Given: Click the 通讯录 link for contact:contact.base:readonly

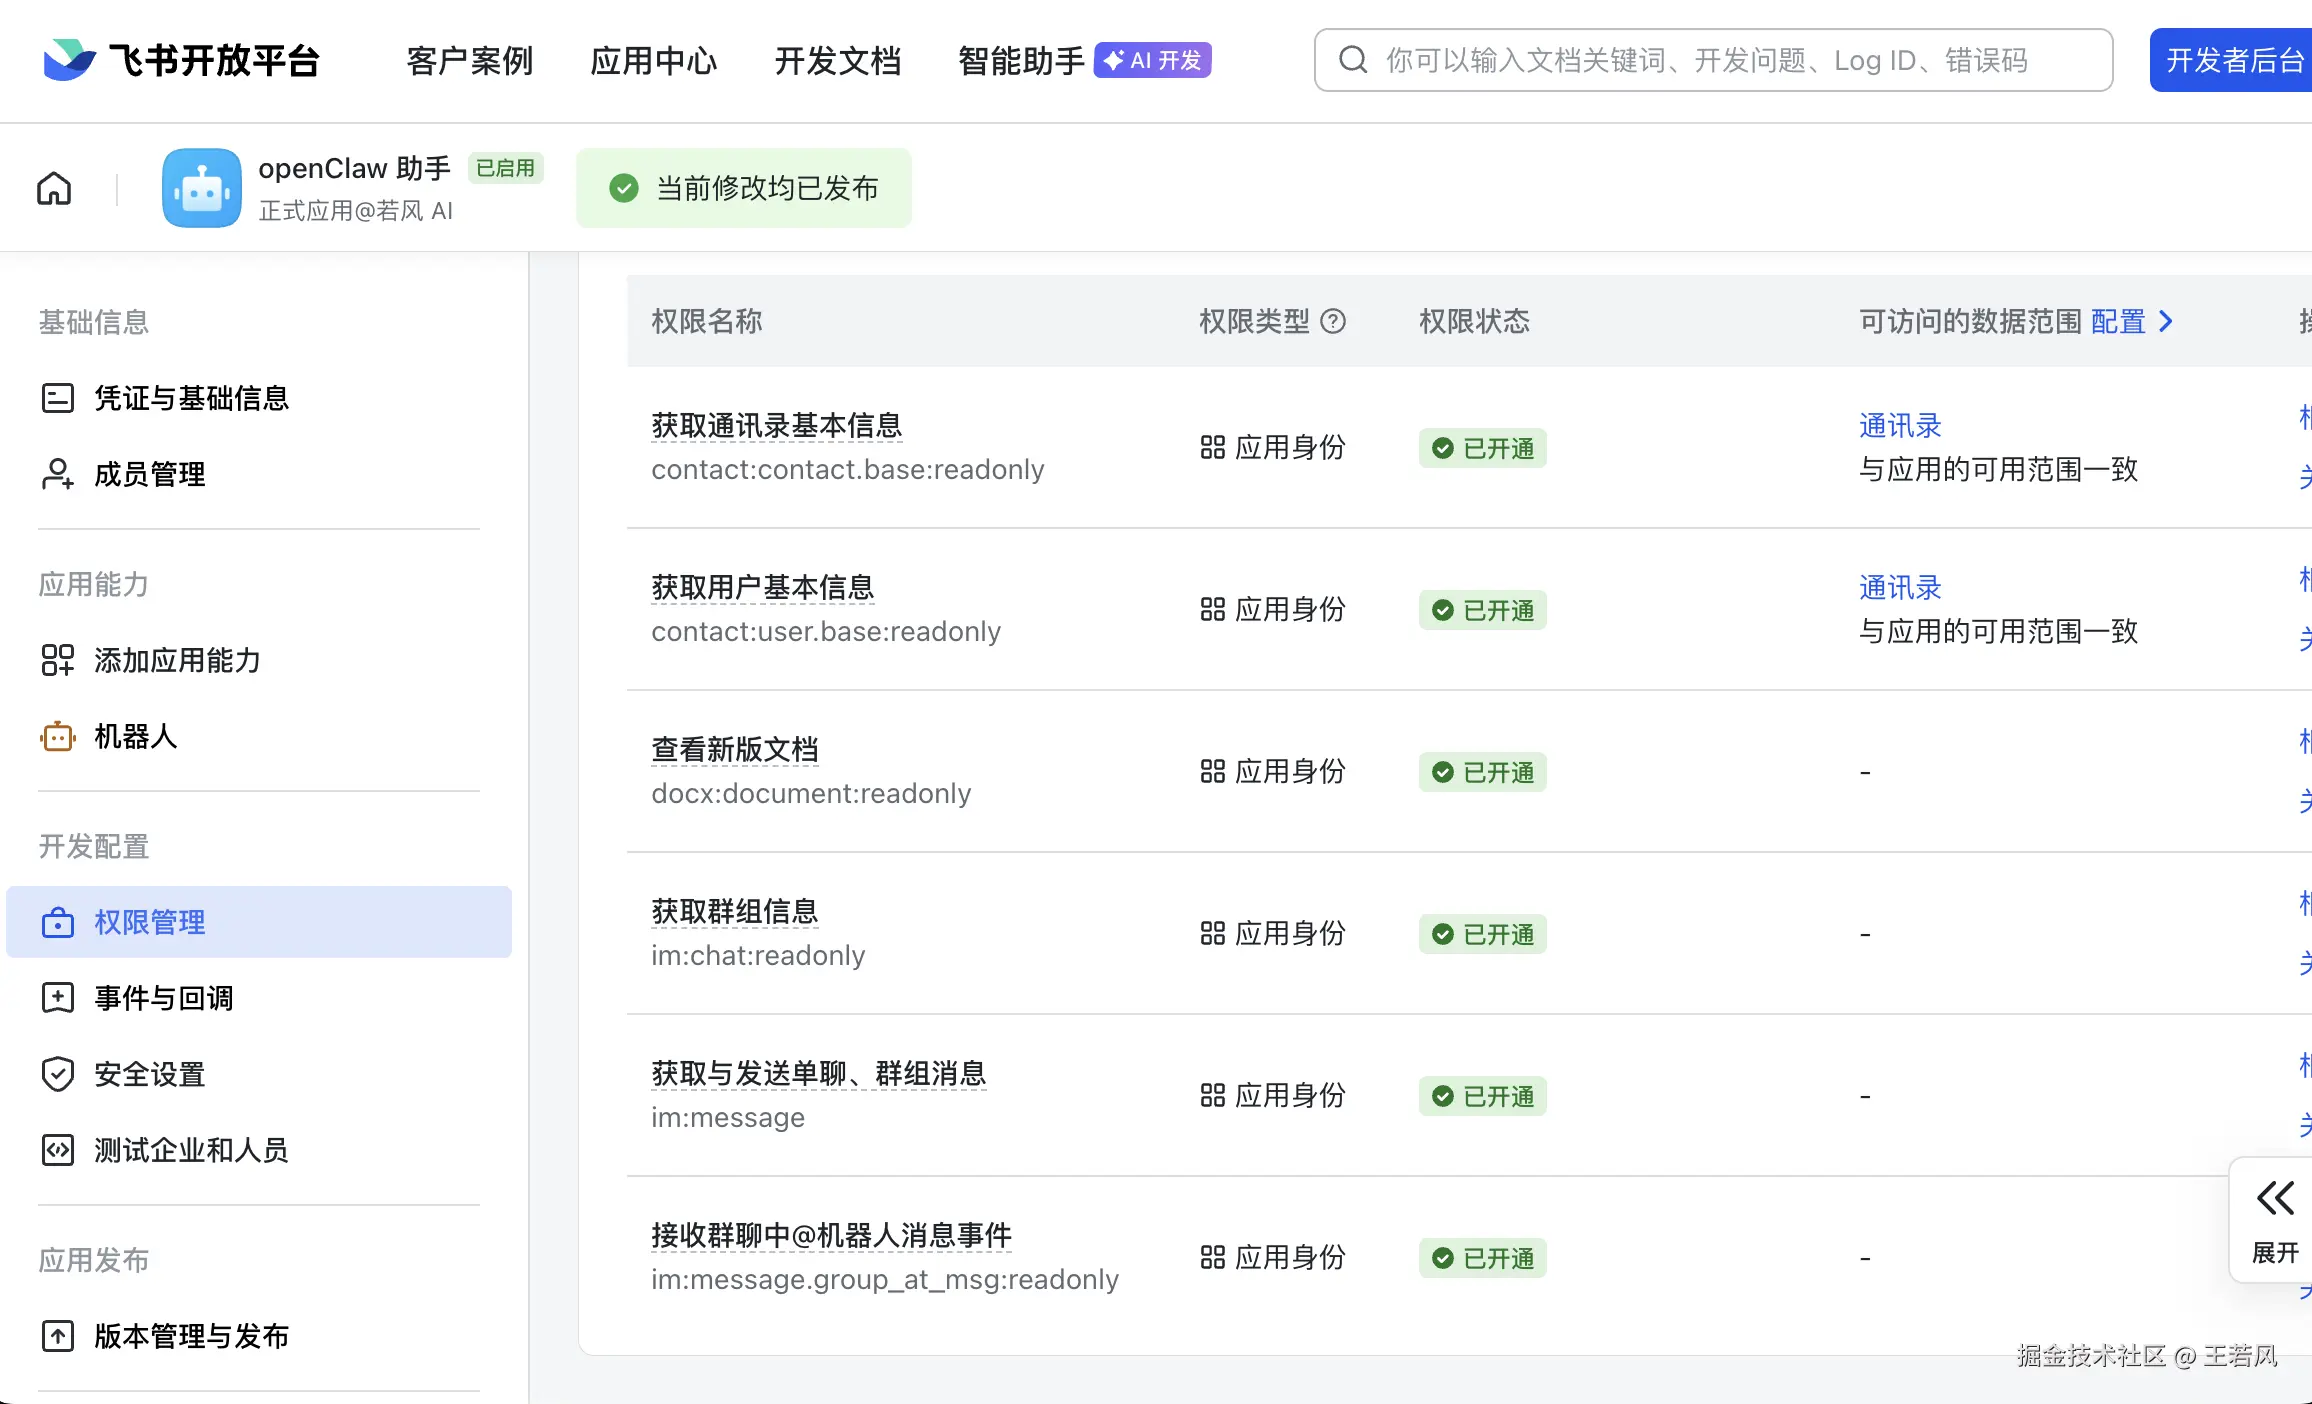Looking at the screenshot, I should (1899, 426).
